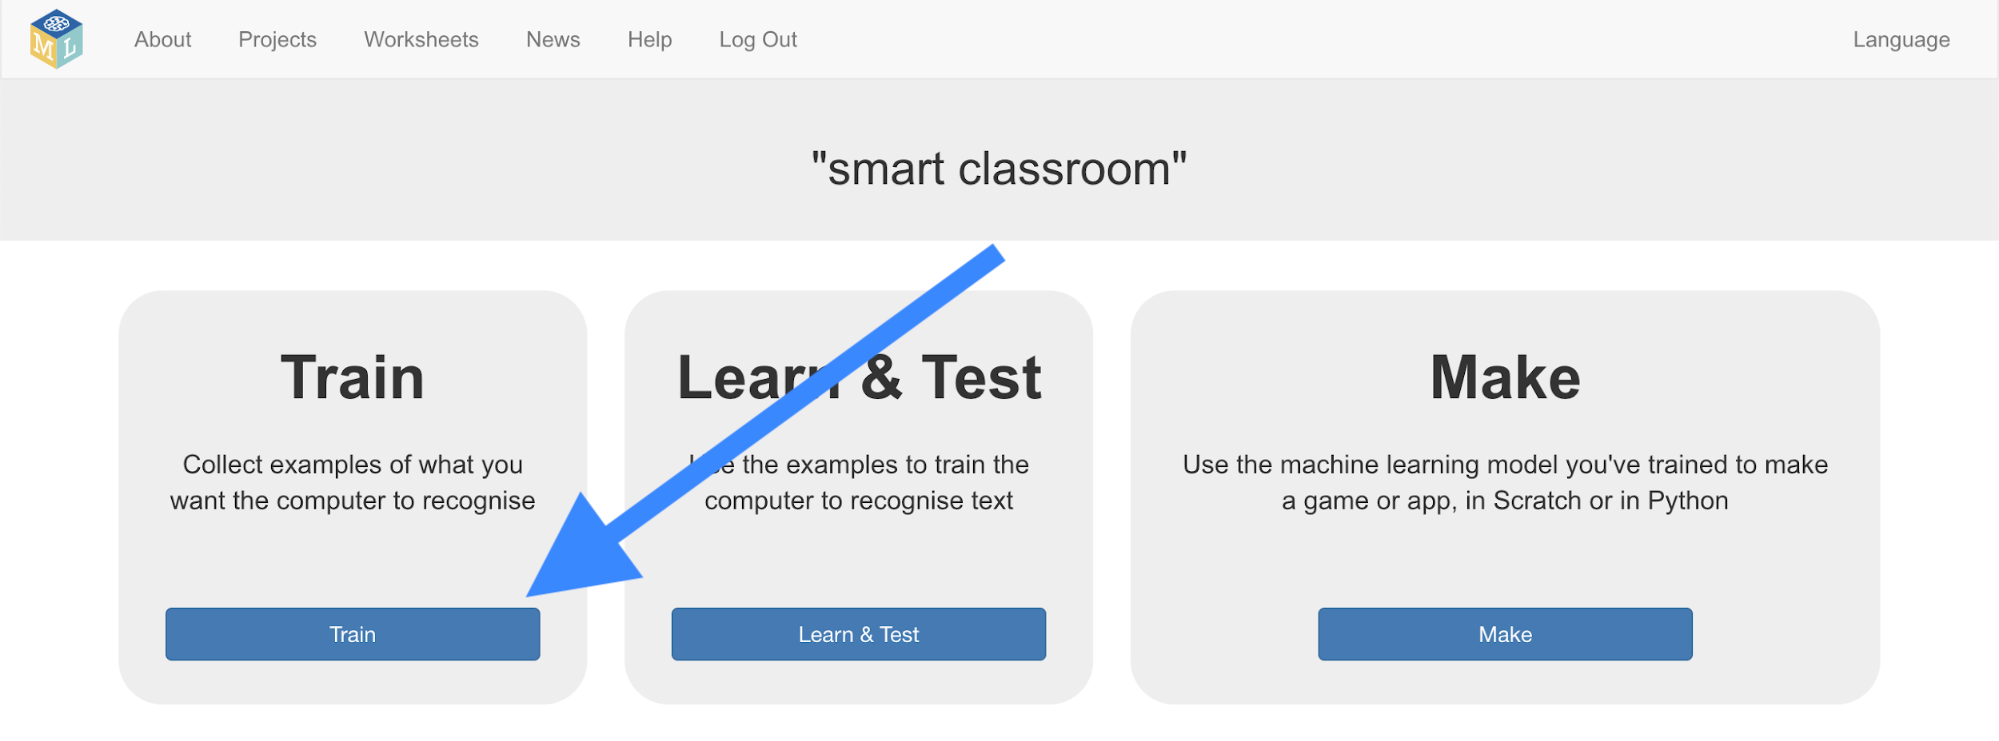This screenshot has width=1999, height=741.
Task: Click the Train button
Action: tap(352, 633)
